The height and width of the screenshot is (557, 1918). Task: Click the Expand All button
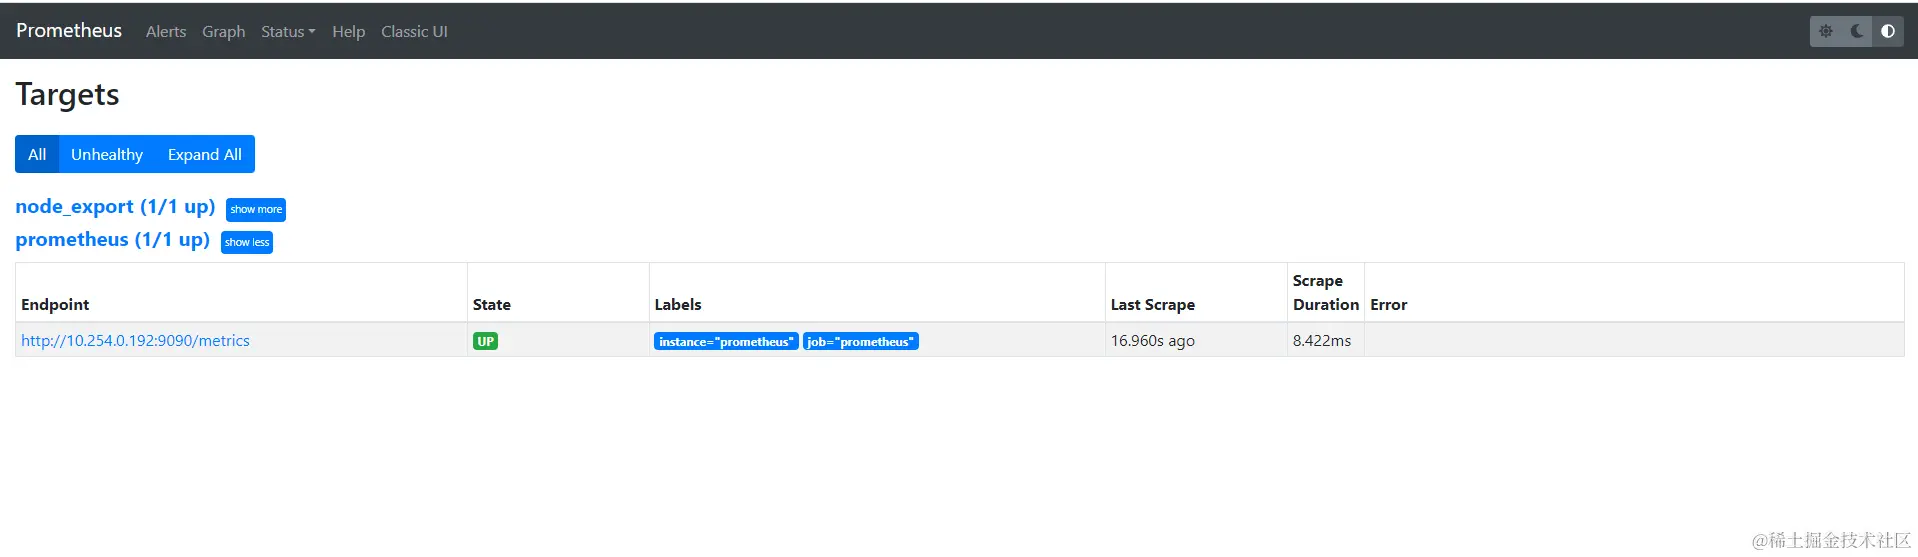click(205, 154)
